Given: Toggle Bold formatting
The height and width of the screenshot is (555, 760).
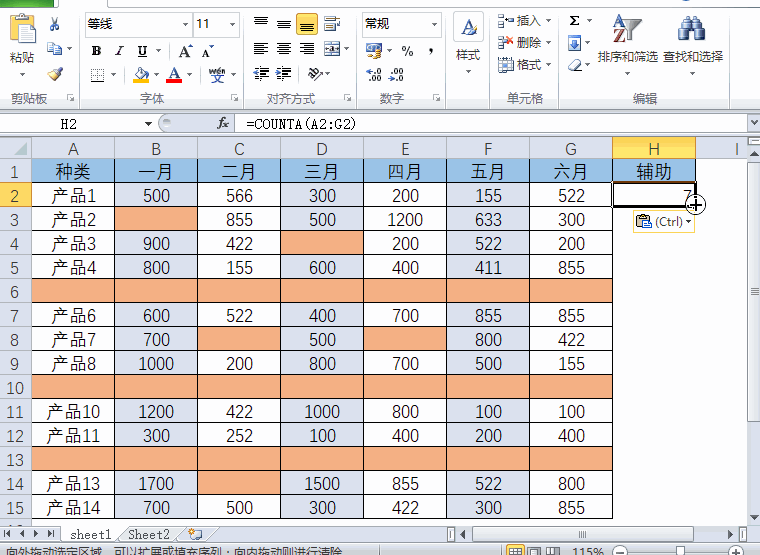Looking at the screenshot, I should click(x=96, y=50).
